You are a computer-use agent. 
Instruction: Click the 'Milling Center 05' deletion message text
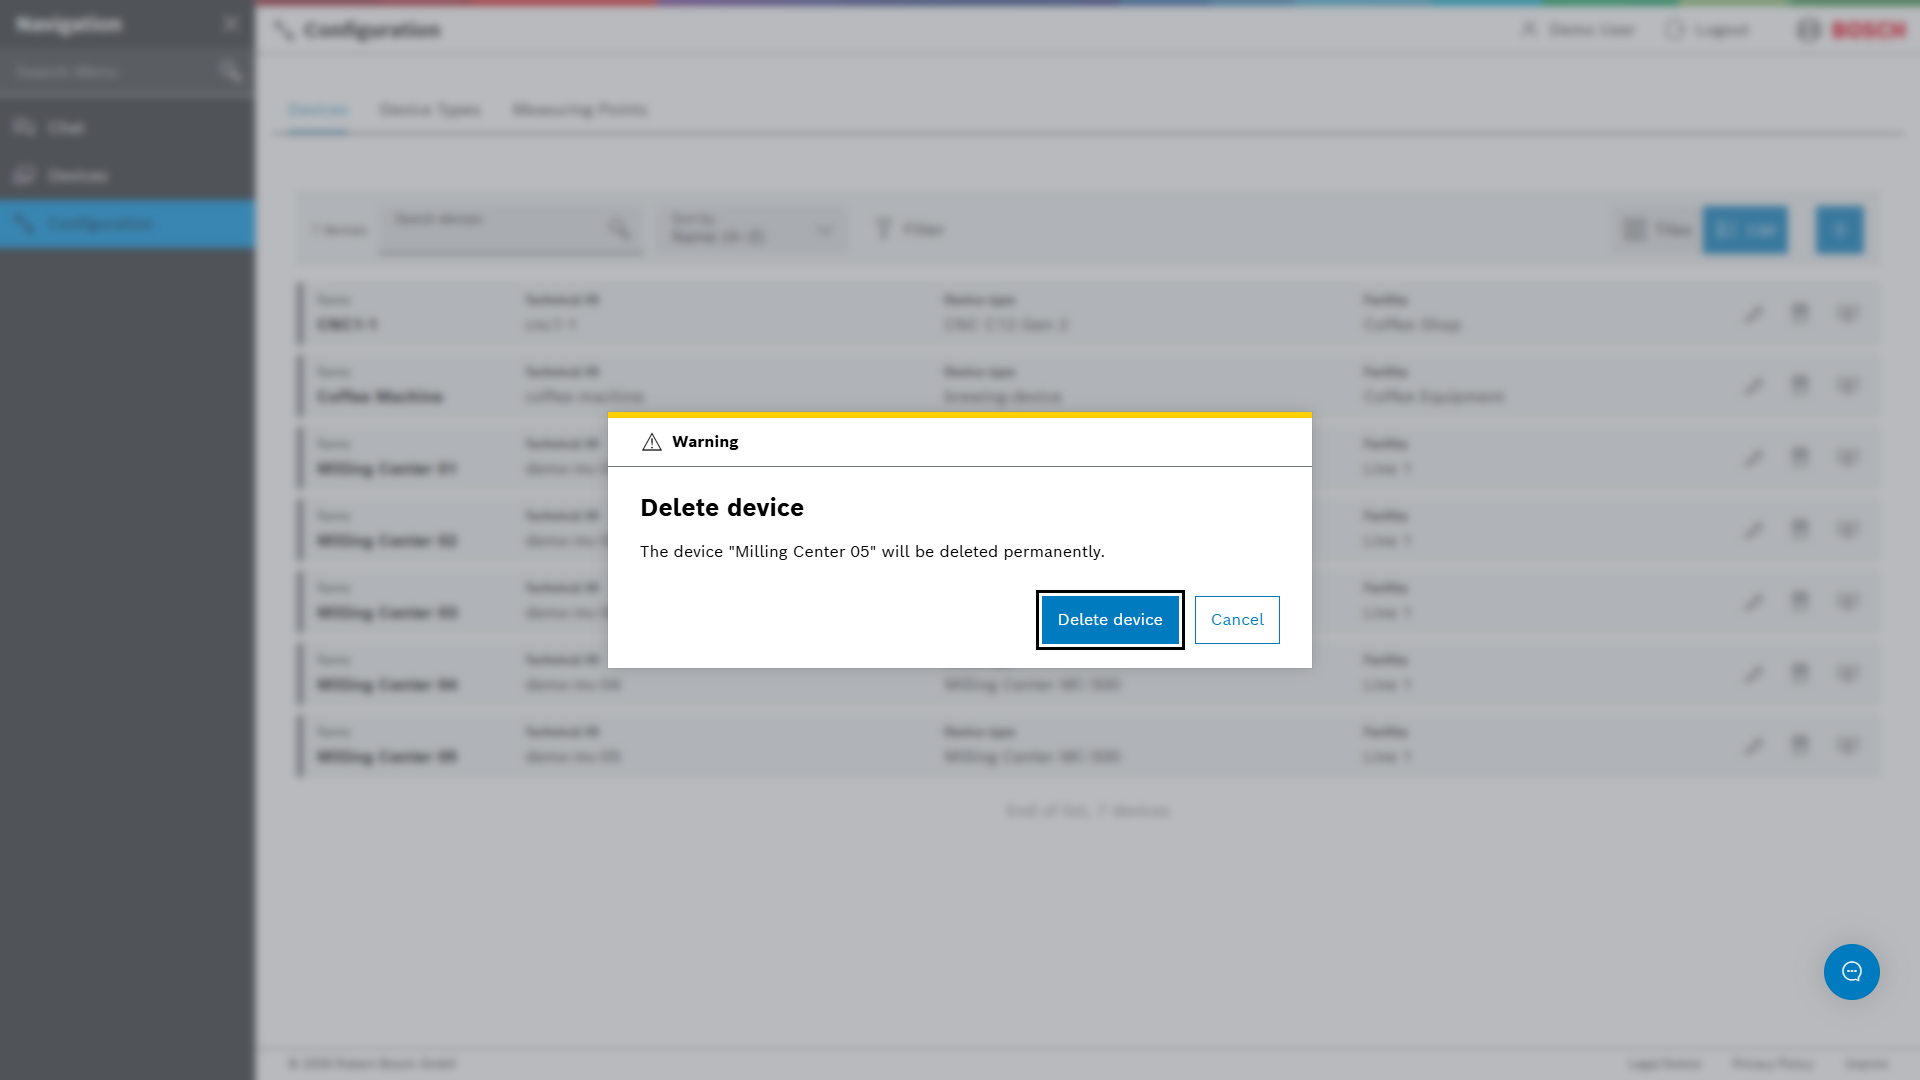(x=872, y=552)
